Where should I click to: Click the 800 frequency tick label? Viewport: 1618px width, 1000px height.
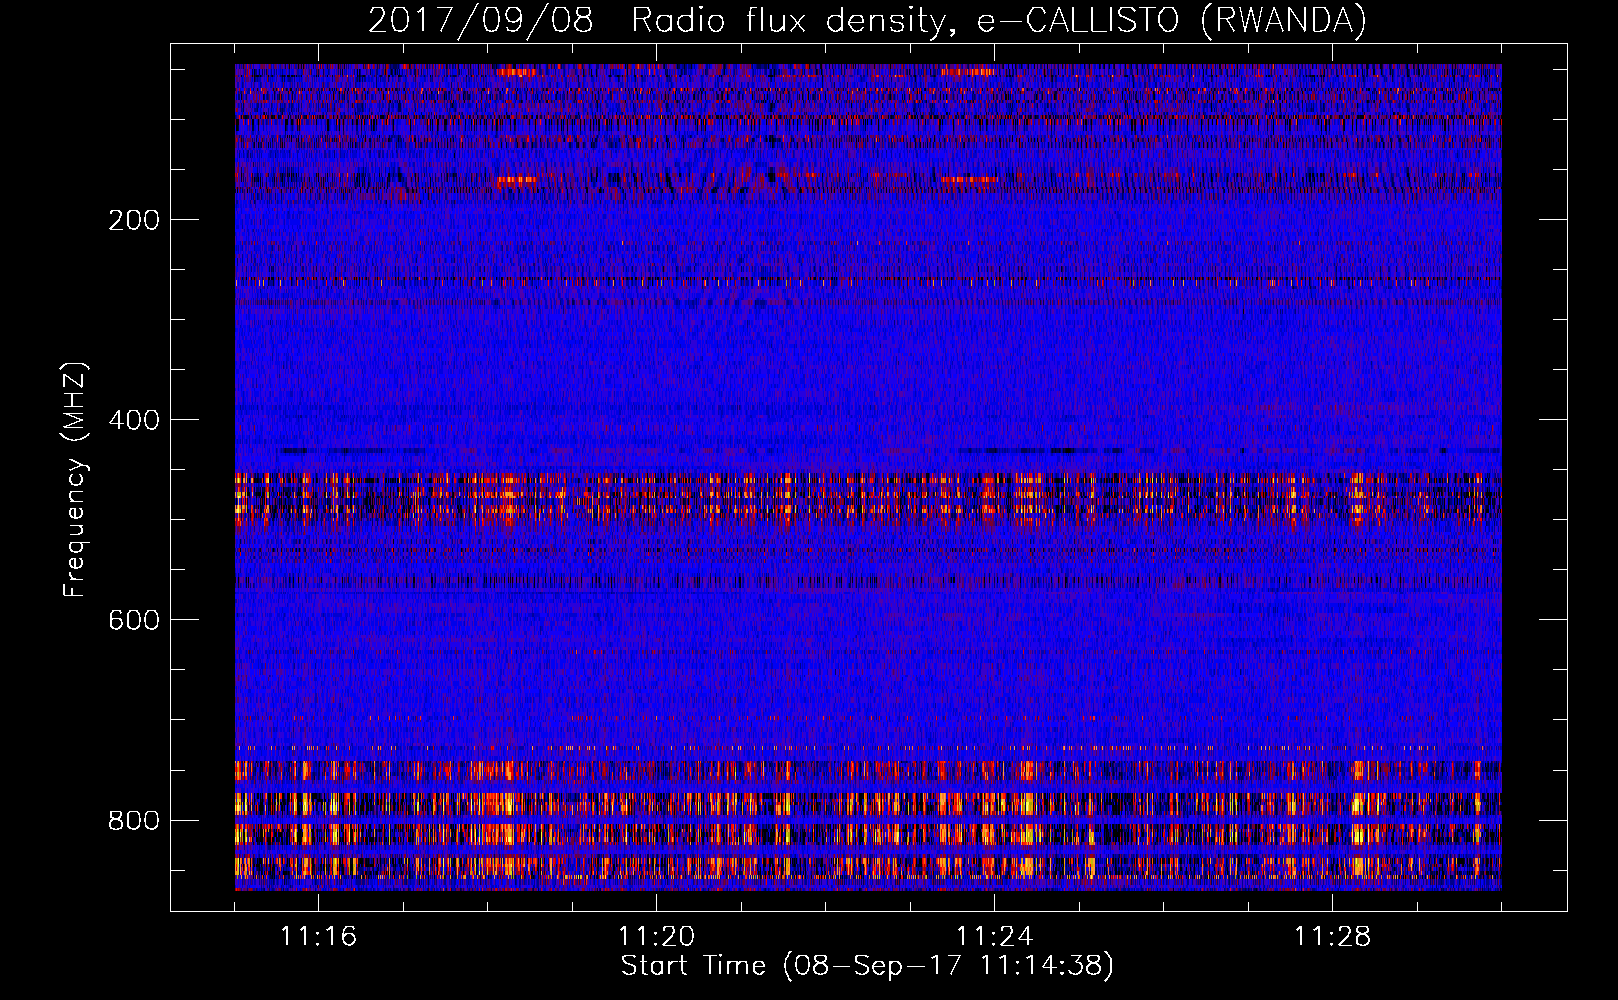(x=134, y=820)
